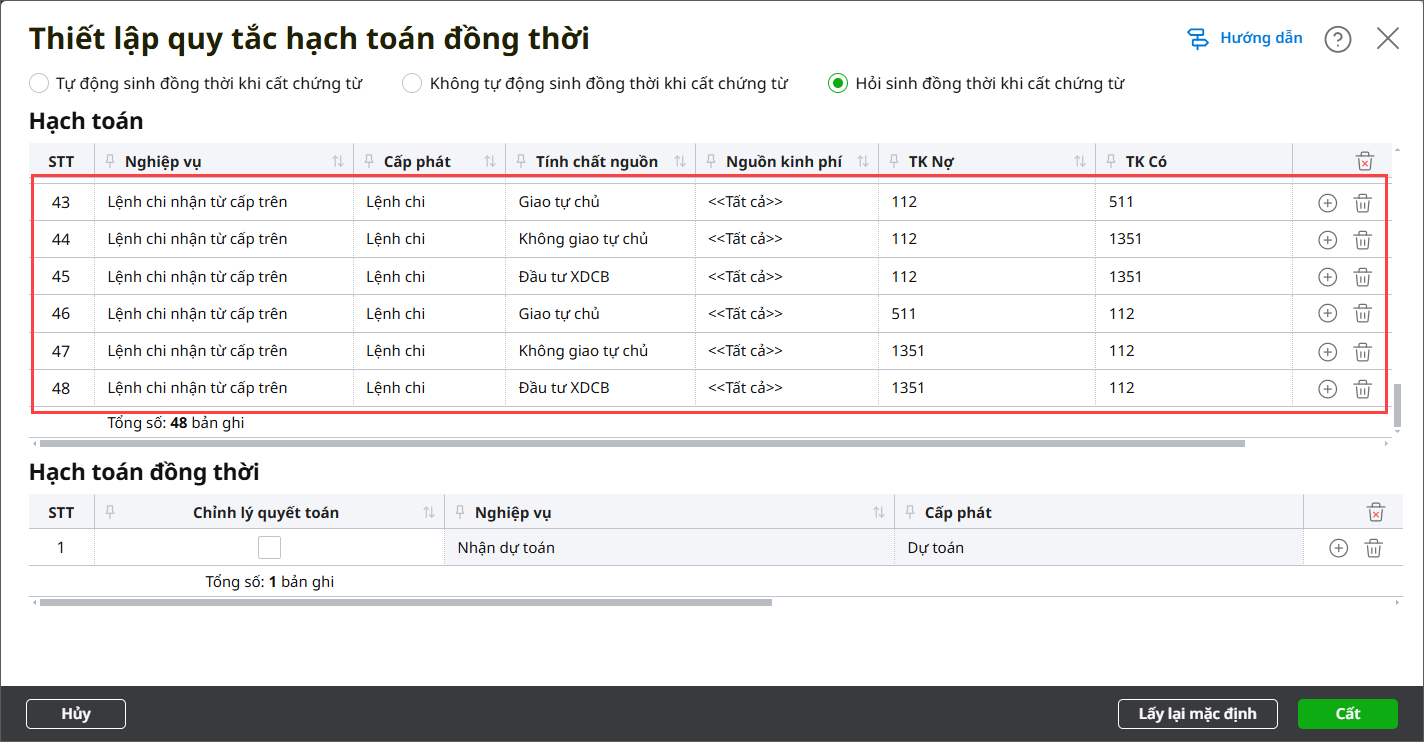Viewport: 1424px width, 742px height.
Task: Restore defaults with Lấy lại mặc định
Action: click(1198, 714)
